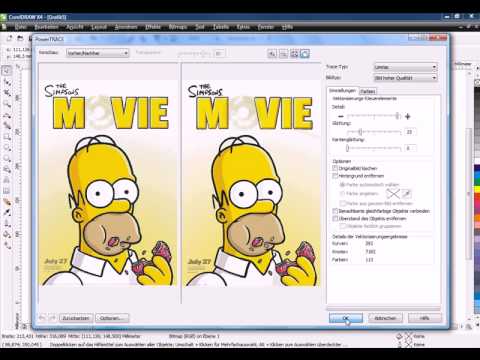
Task: Click the Open file icon in toolbar
Action: [x=20, y=39]
